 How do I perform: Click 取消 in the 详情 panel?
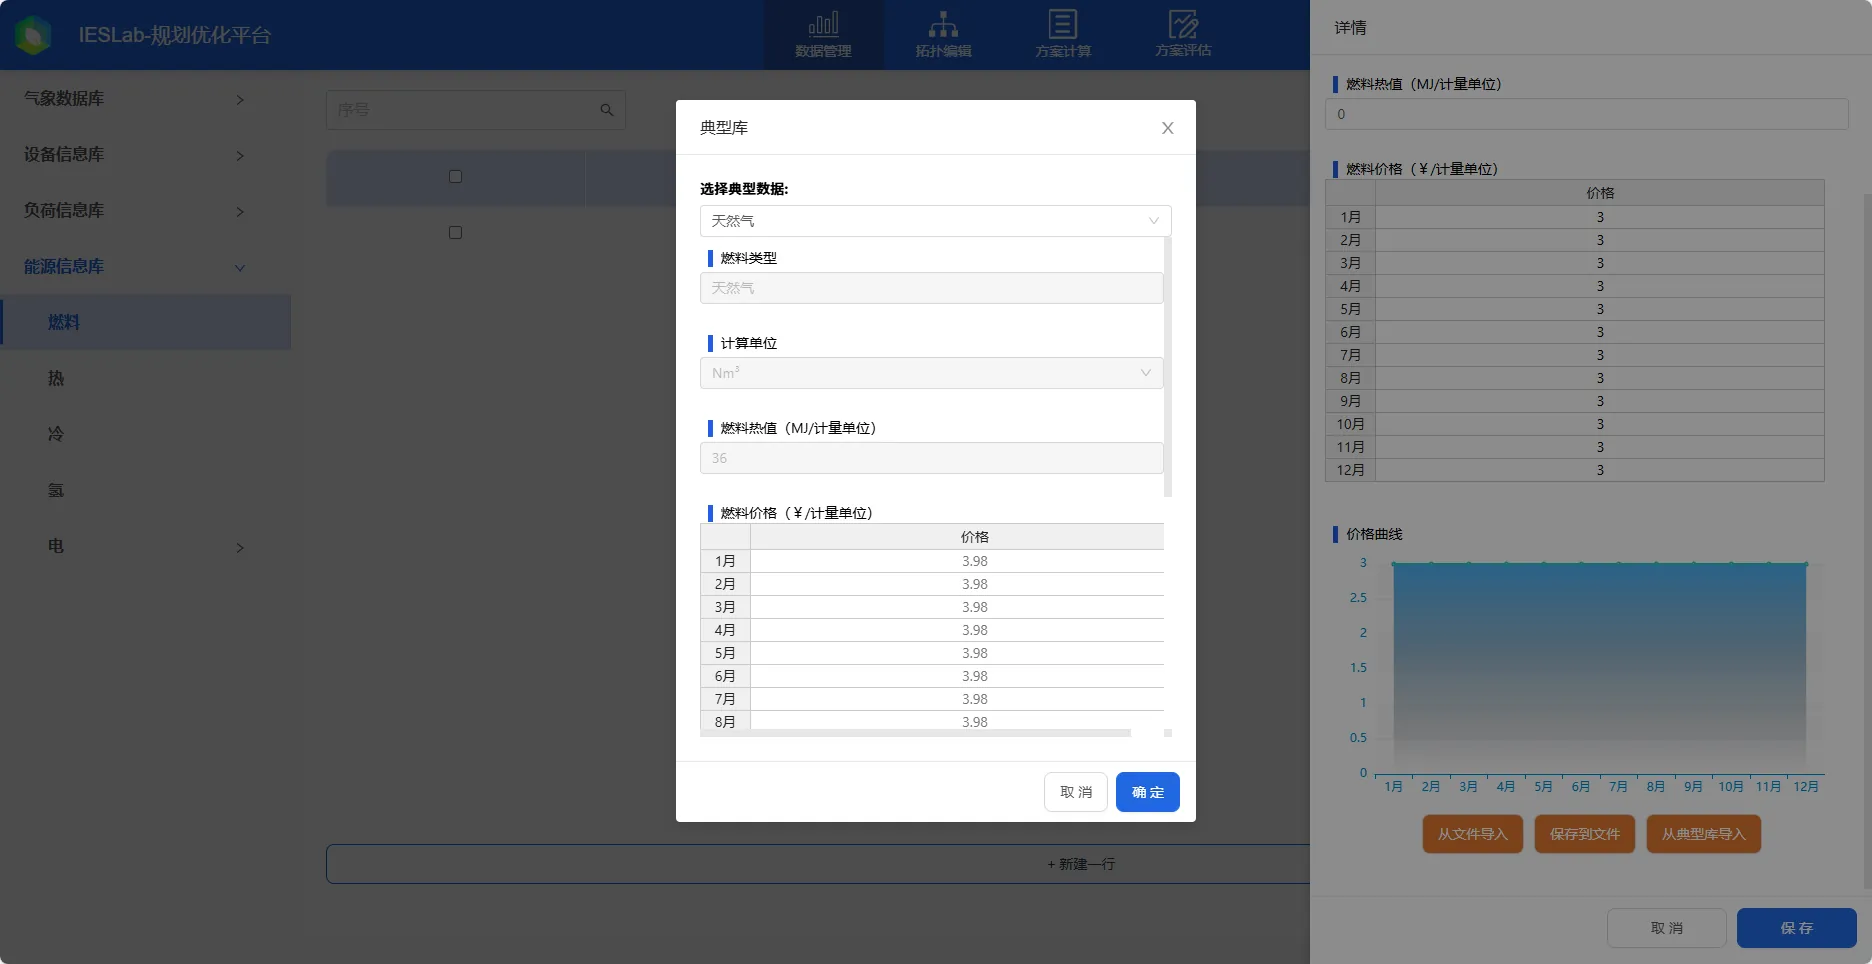coord(1666,928)
